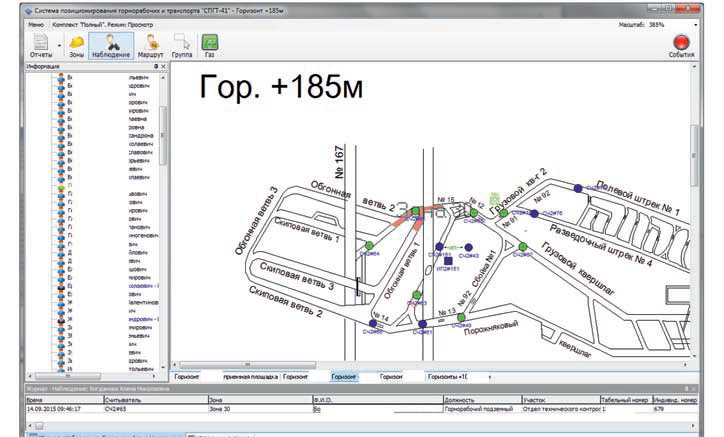Open the Меню menu
Image resolution: width=724 pixels, height=437 pixels.
[36, 24]
